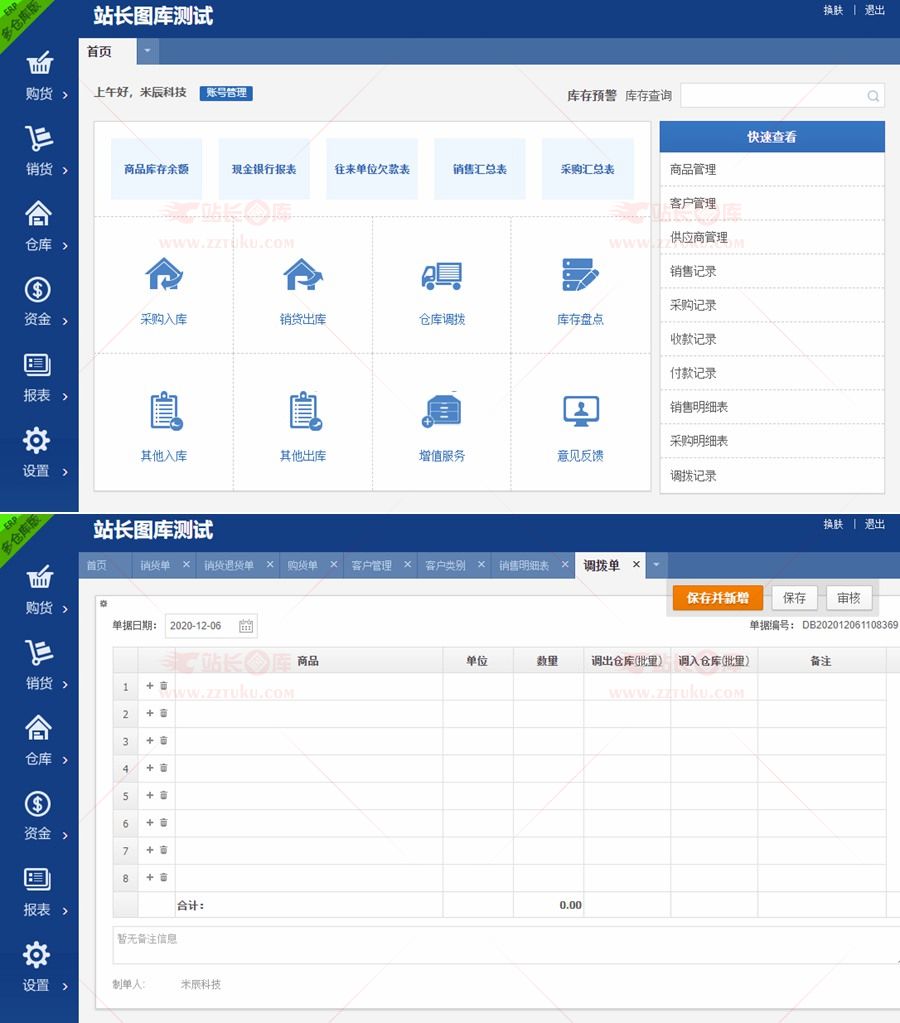Viewport: 900px width, 1023px height.
Task: Open the 增值服务 icon
Action: point(442,411)
